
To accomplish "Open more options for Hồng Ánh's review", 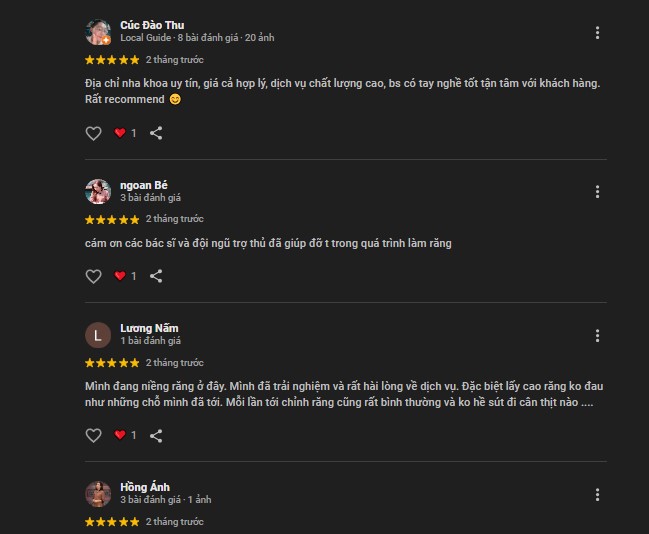I will click(597, 495).
